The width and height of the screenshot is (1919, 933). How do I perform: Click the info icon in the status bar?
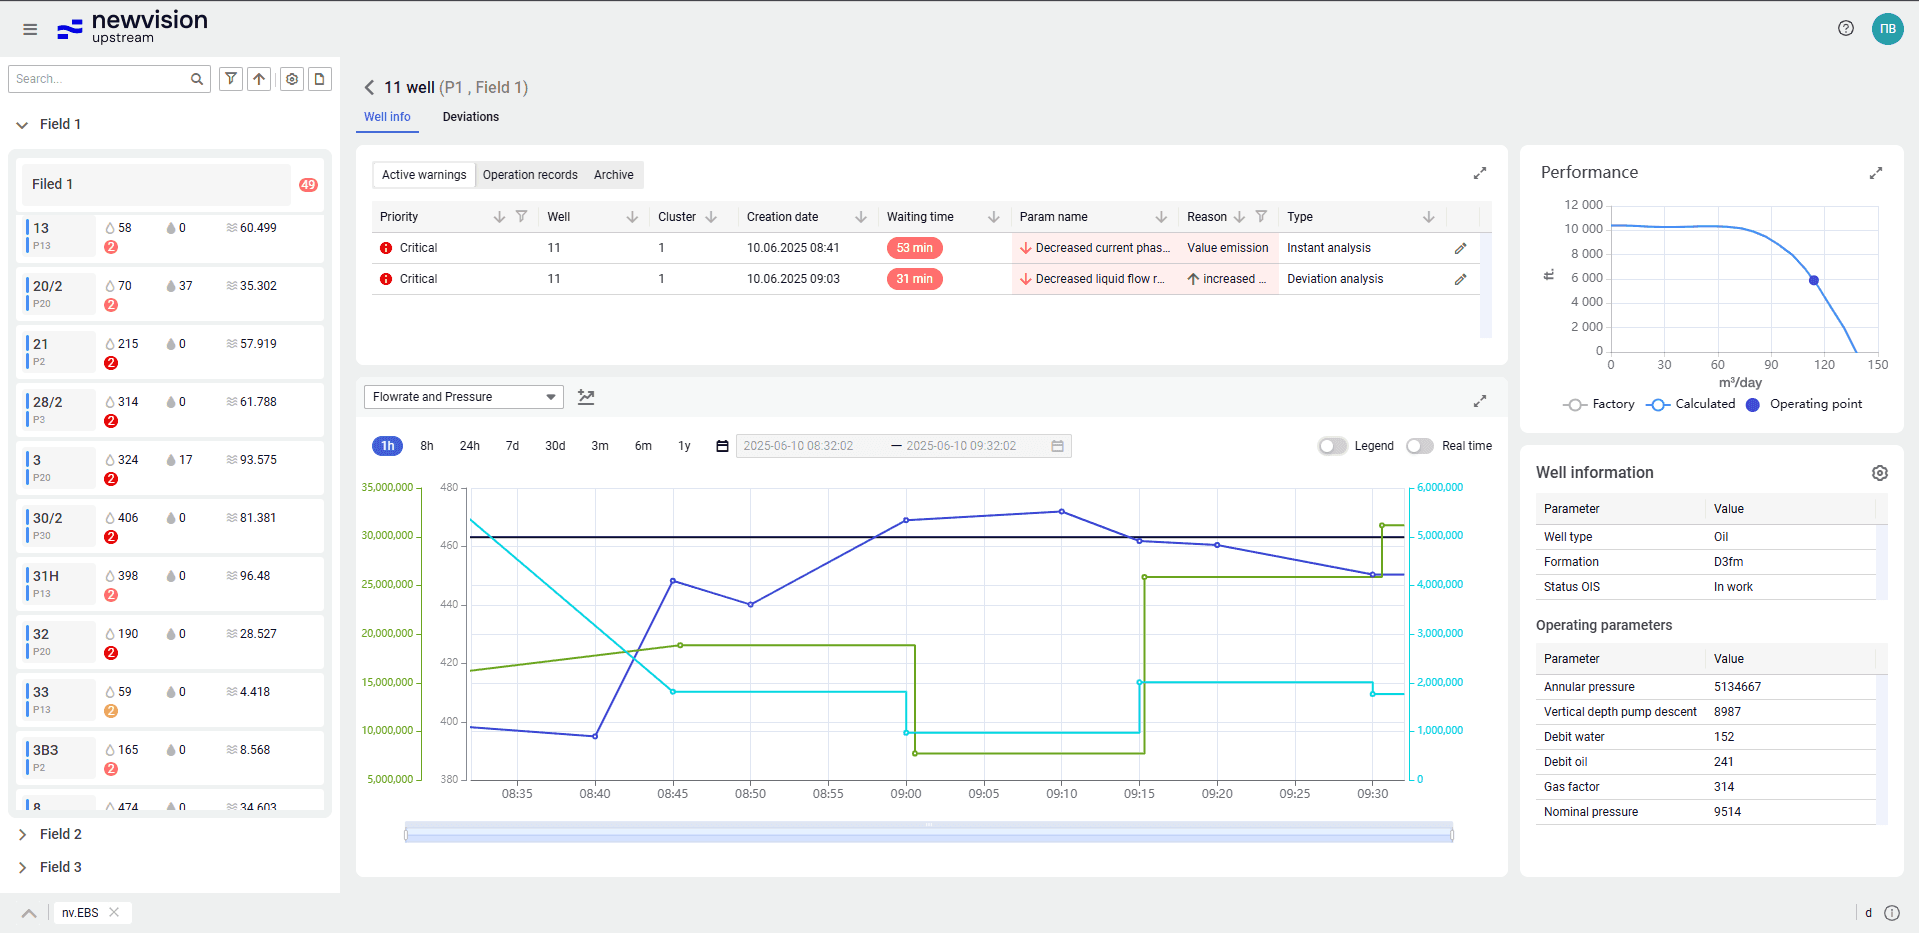pos(1892,913)
